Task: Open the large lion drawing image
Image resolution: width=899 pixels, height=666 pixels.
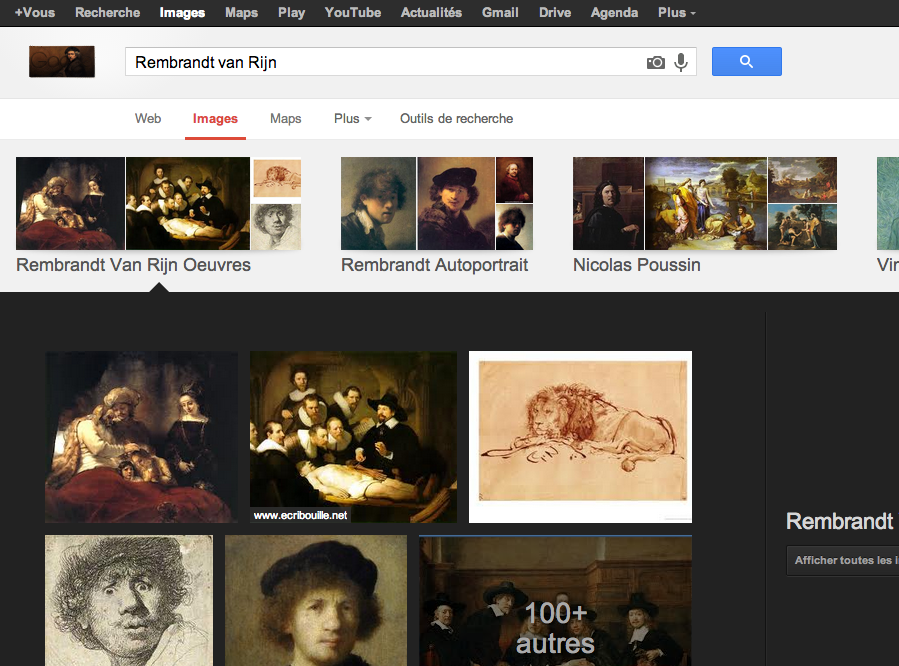Action: (x=580, y=437)
